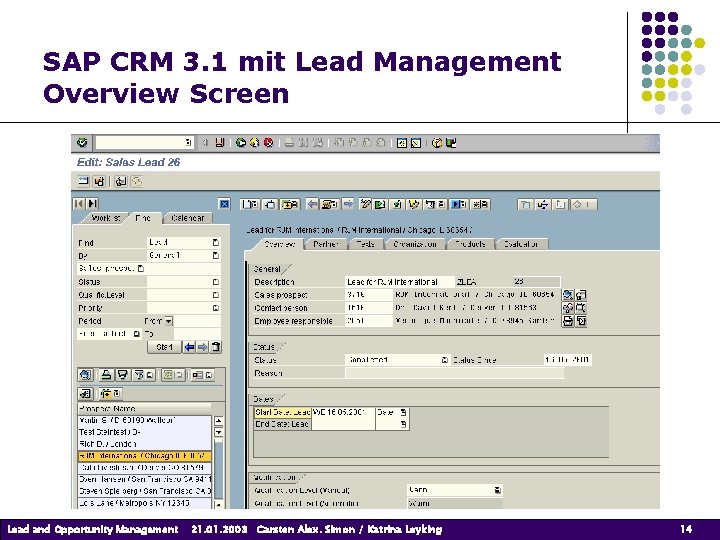The width and height of the screenshot is (720, 540).
Task: Click the red Cancel icon
Action: coord(269,143)
